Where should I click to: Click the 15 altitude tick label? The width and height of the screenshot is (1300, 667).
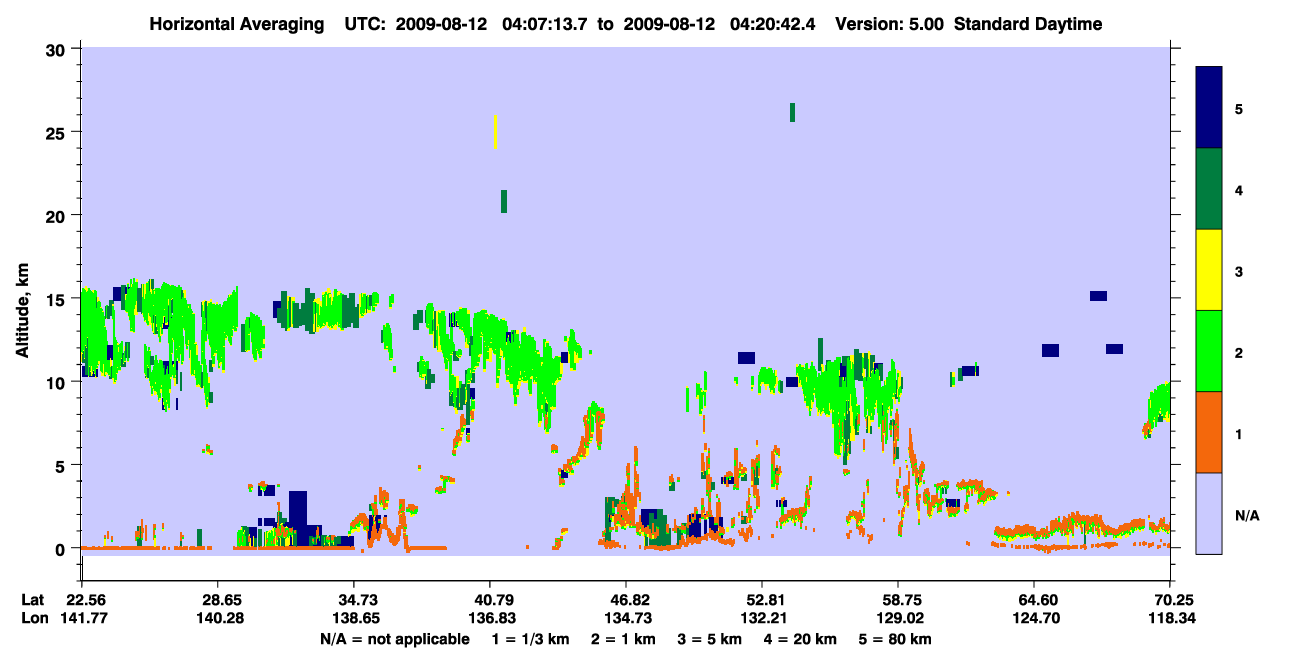58,299
